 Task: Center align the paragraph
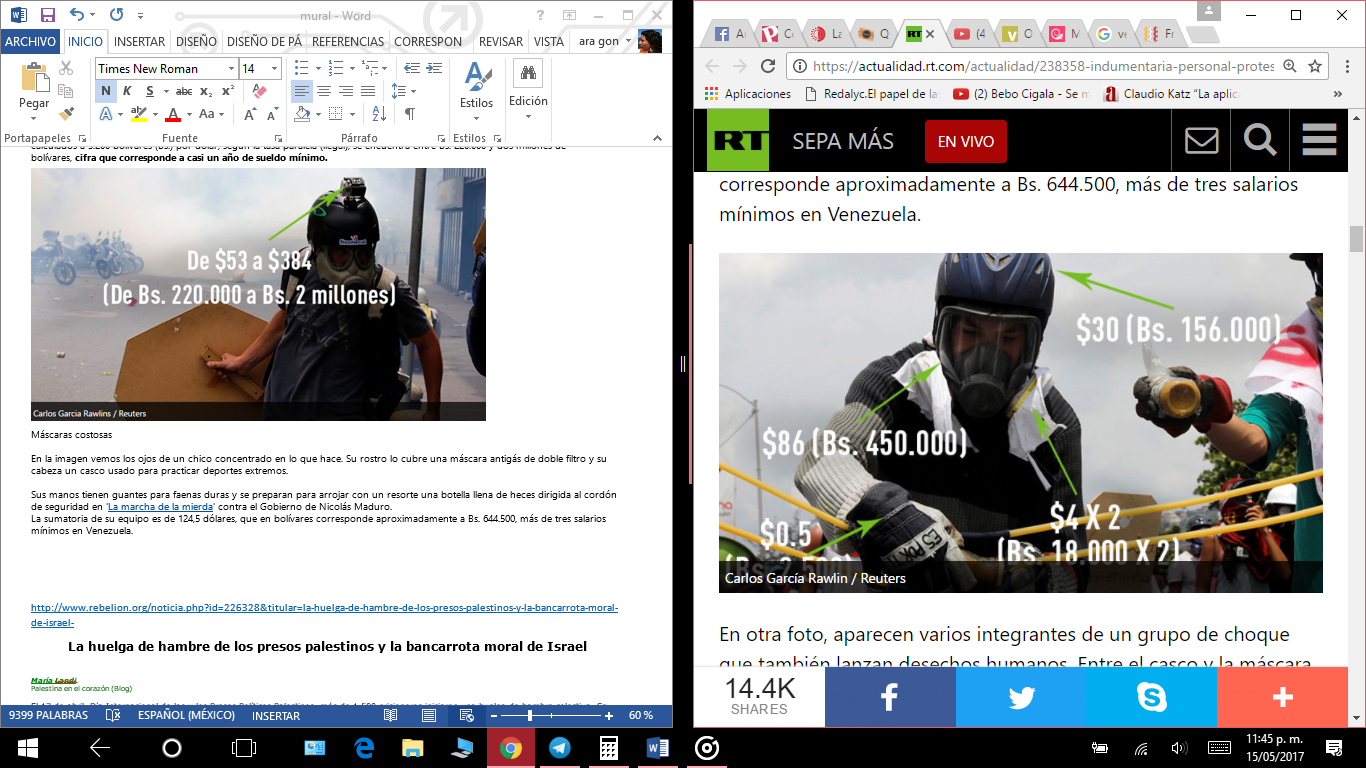pyautogui.click(x=324, y=91)
